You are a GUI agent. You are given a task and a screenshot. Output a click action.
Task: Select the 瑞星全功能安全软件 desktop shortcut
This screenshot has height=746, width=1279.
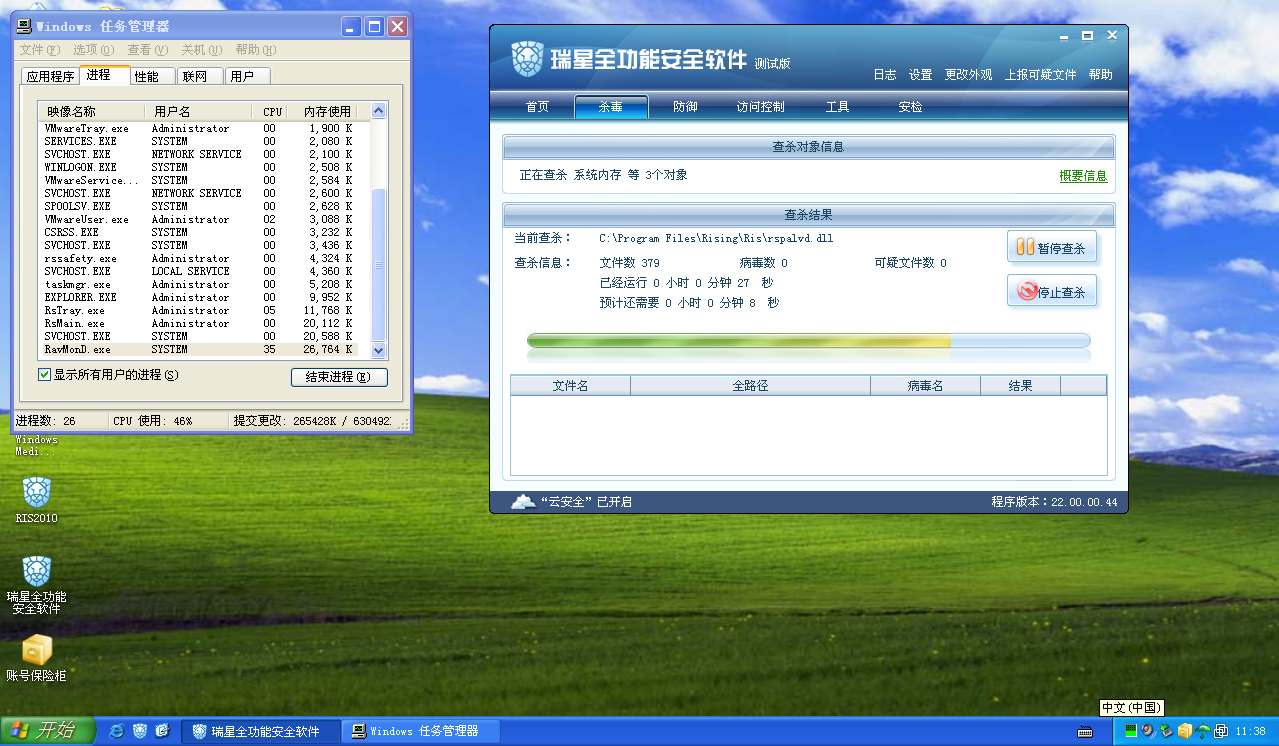tap(37, 585)
